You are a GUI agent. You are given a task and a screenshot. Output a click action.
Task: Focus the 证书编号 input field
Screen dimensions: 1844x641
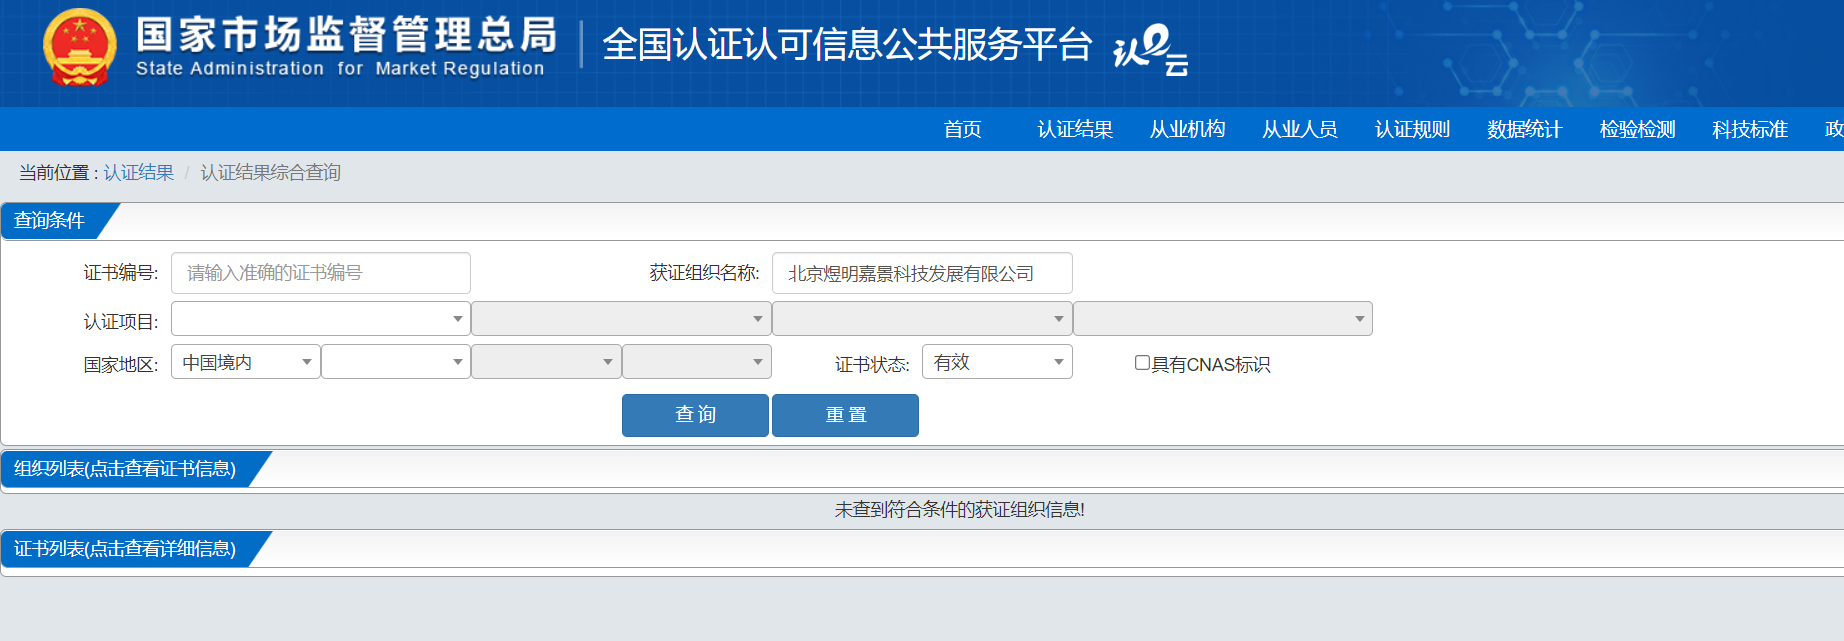321,273
